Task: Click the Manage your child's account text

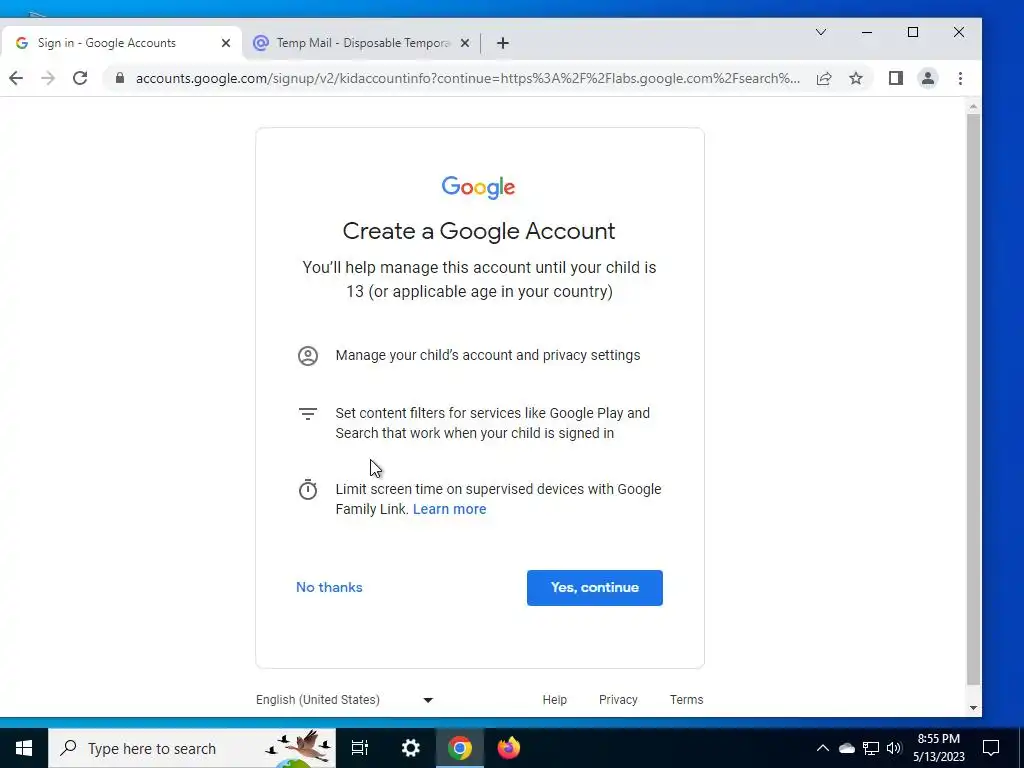Action: click(488, 355)
